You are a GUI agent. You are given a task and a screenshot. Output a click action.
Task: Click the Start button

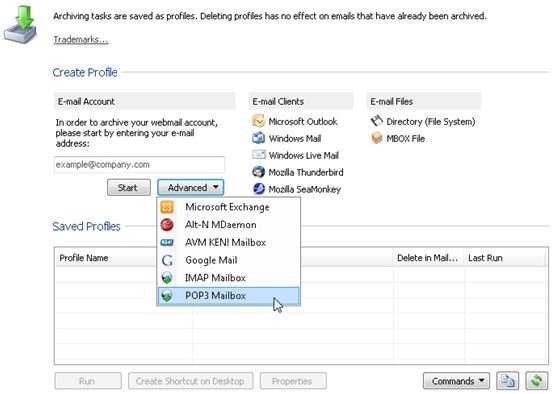point(129,187)
